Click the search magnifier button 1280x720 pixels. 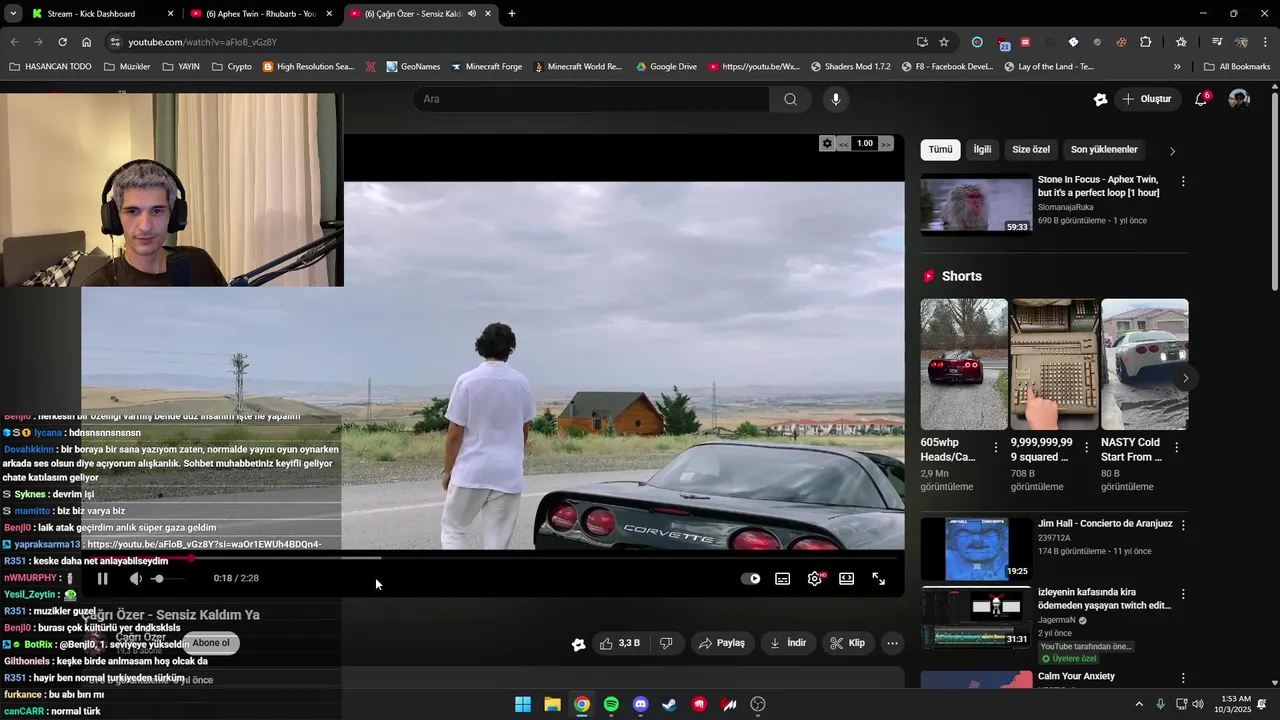pyautogui.click(x=790, y=99)
